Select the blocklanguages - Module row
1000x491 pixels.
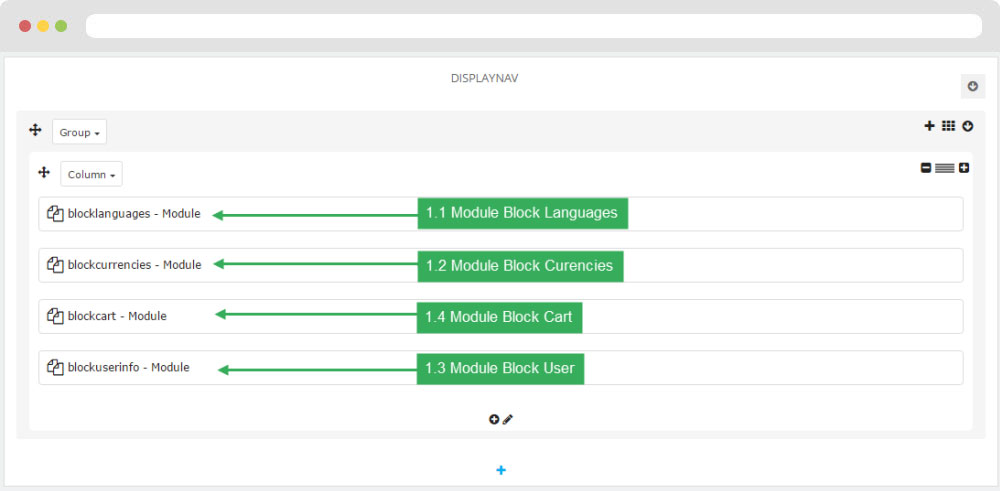(x=501, y=214)
